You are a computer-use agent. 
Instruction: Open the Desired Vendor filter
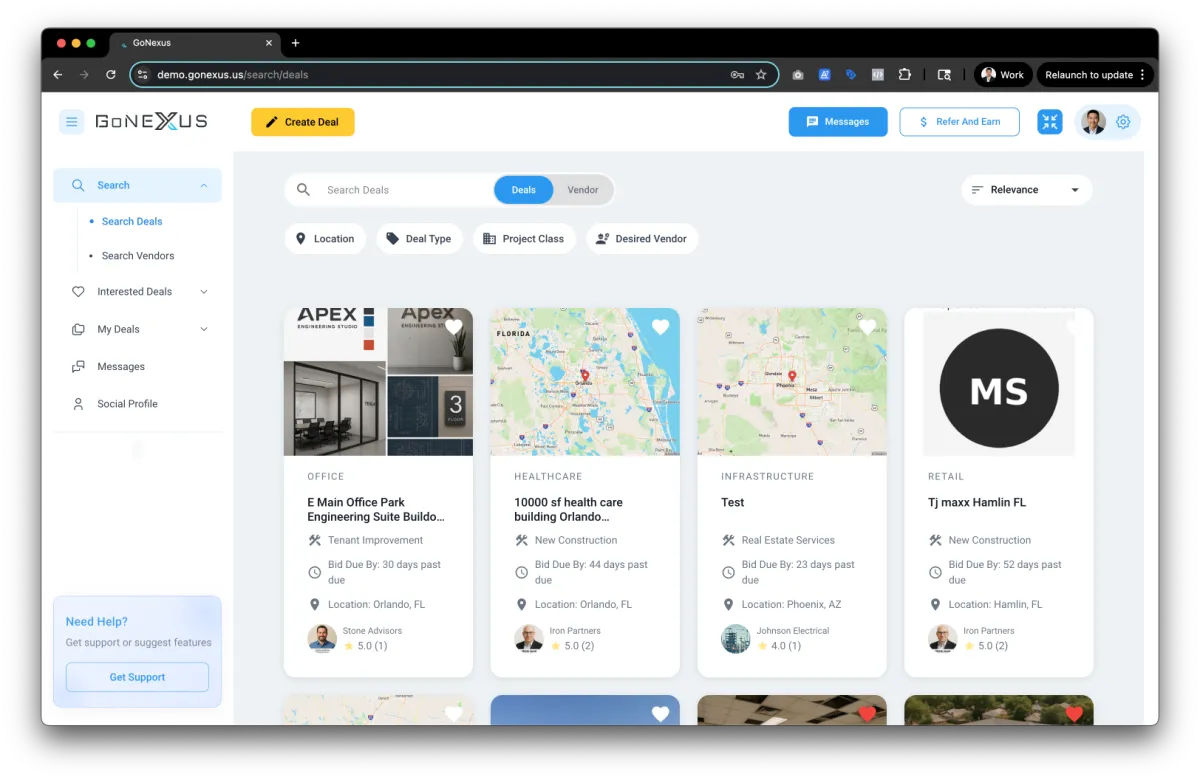tap(642, 239)
